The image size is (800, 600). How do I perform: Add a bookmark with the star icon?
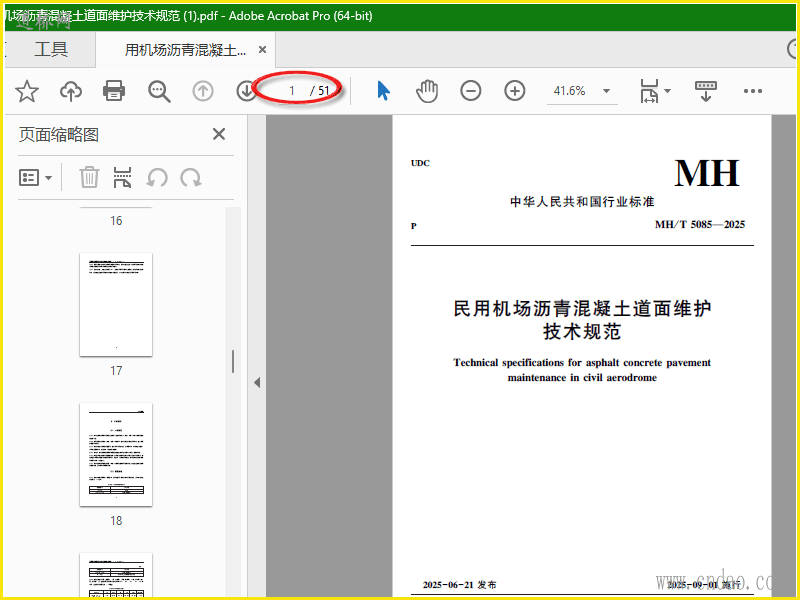(x=27, y=91)
